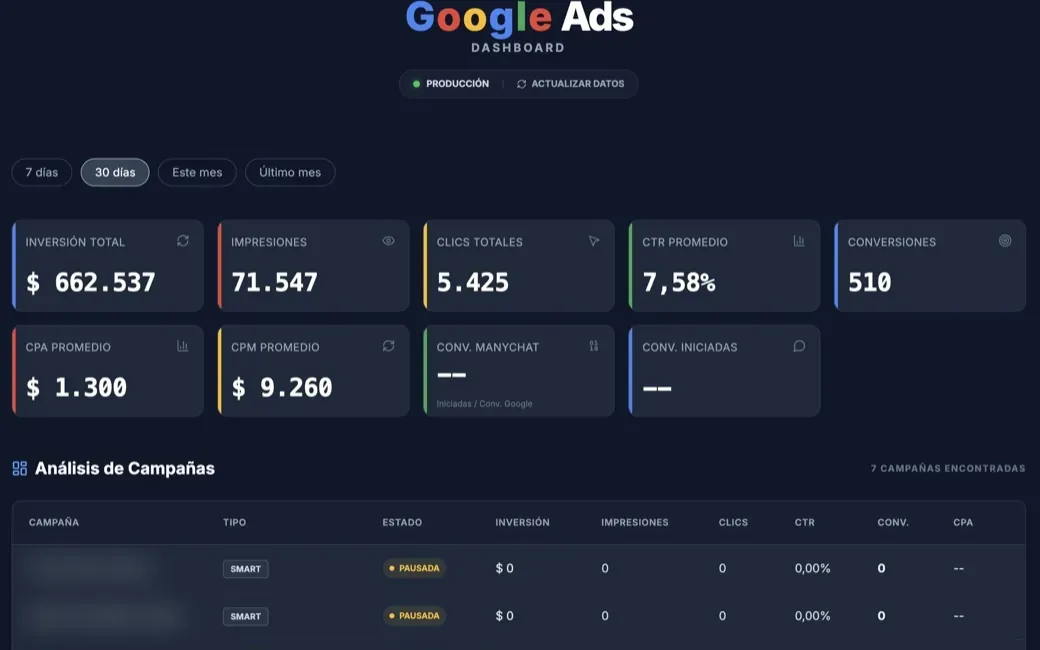Screen dimensions: 1040x650
Task: Sort table by Clics column header
Action: coord(733,522)
